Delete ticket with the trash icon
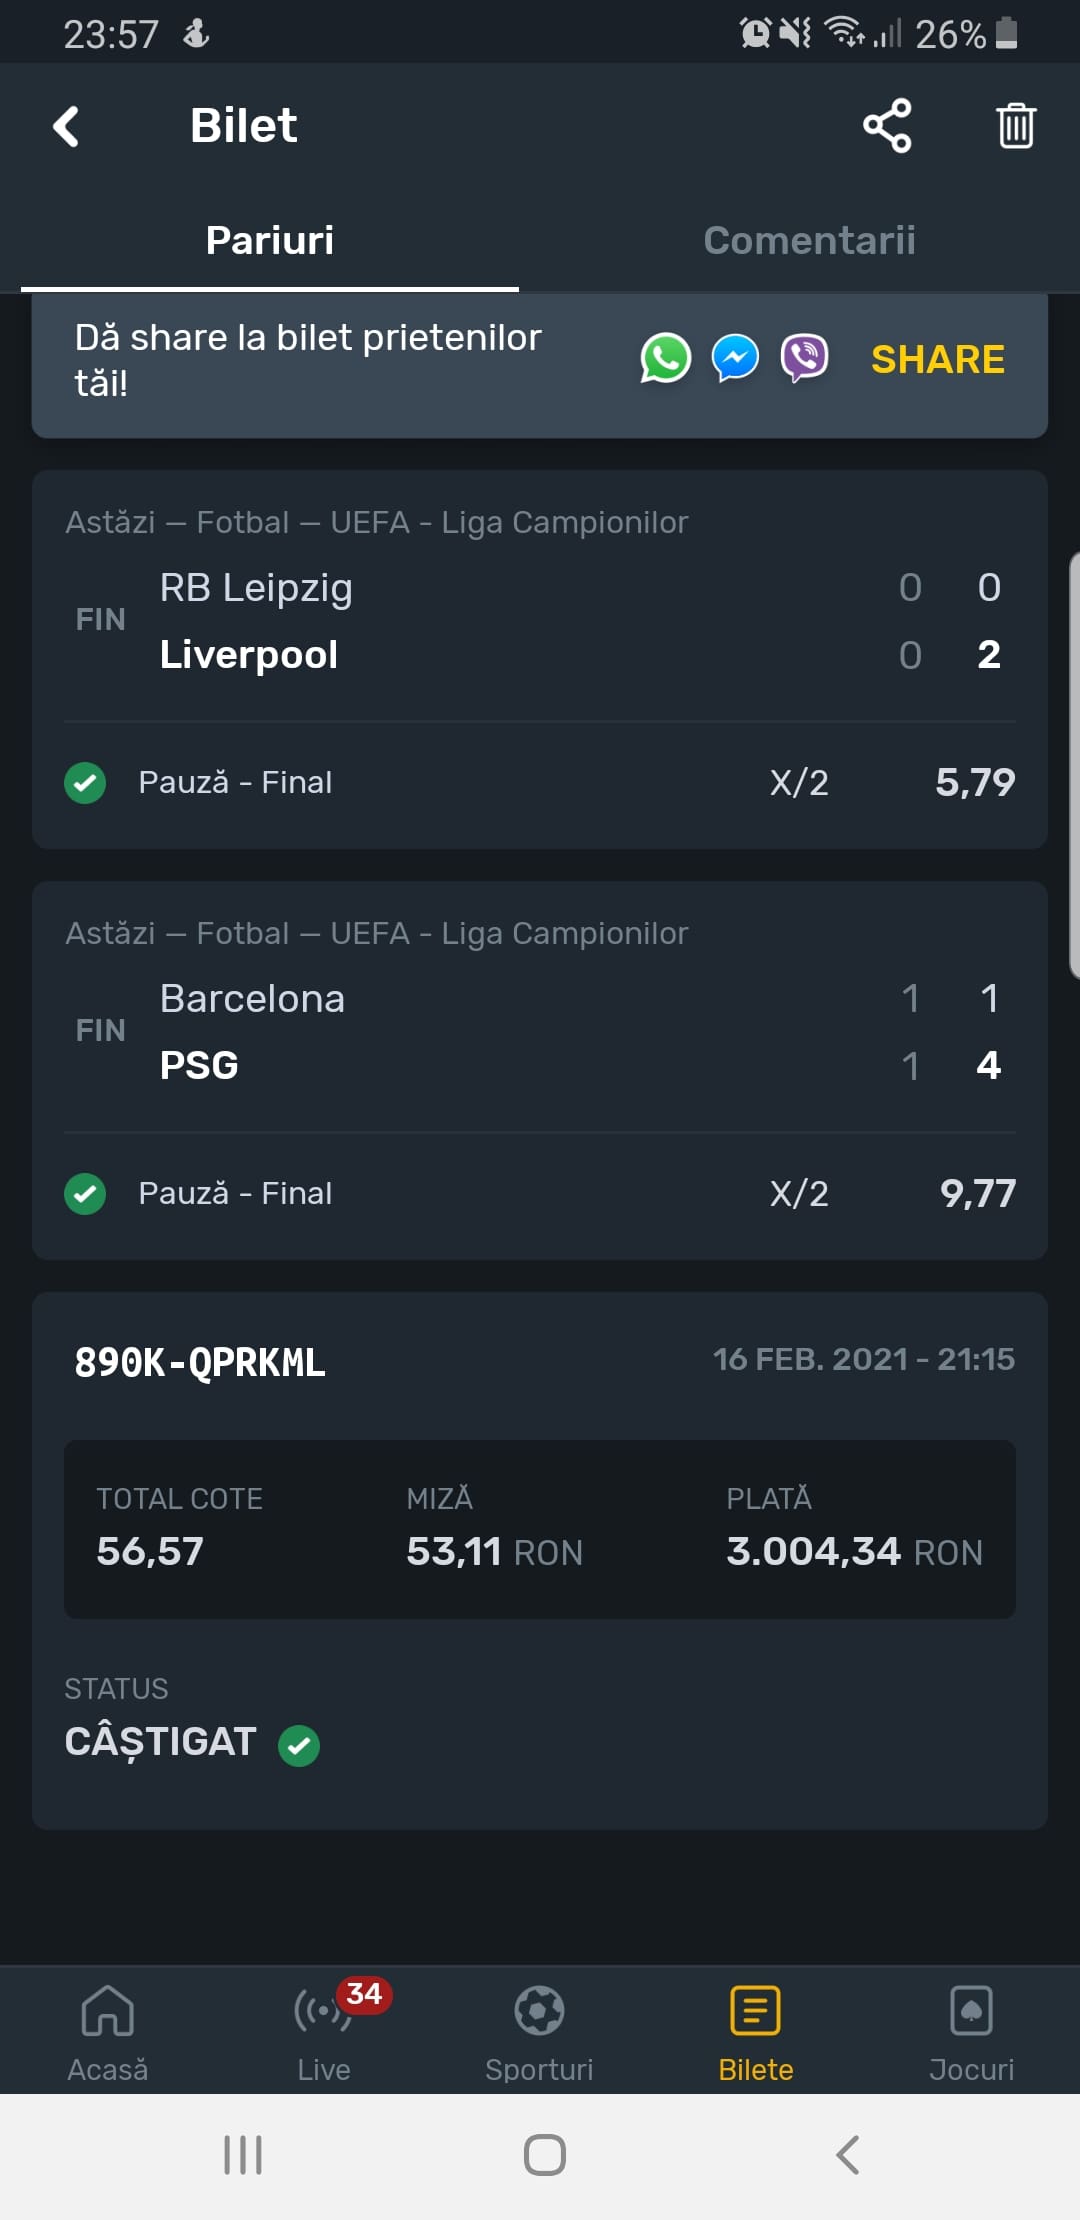 coord(1016,126)
